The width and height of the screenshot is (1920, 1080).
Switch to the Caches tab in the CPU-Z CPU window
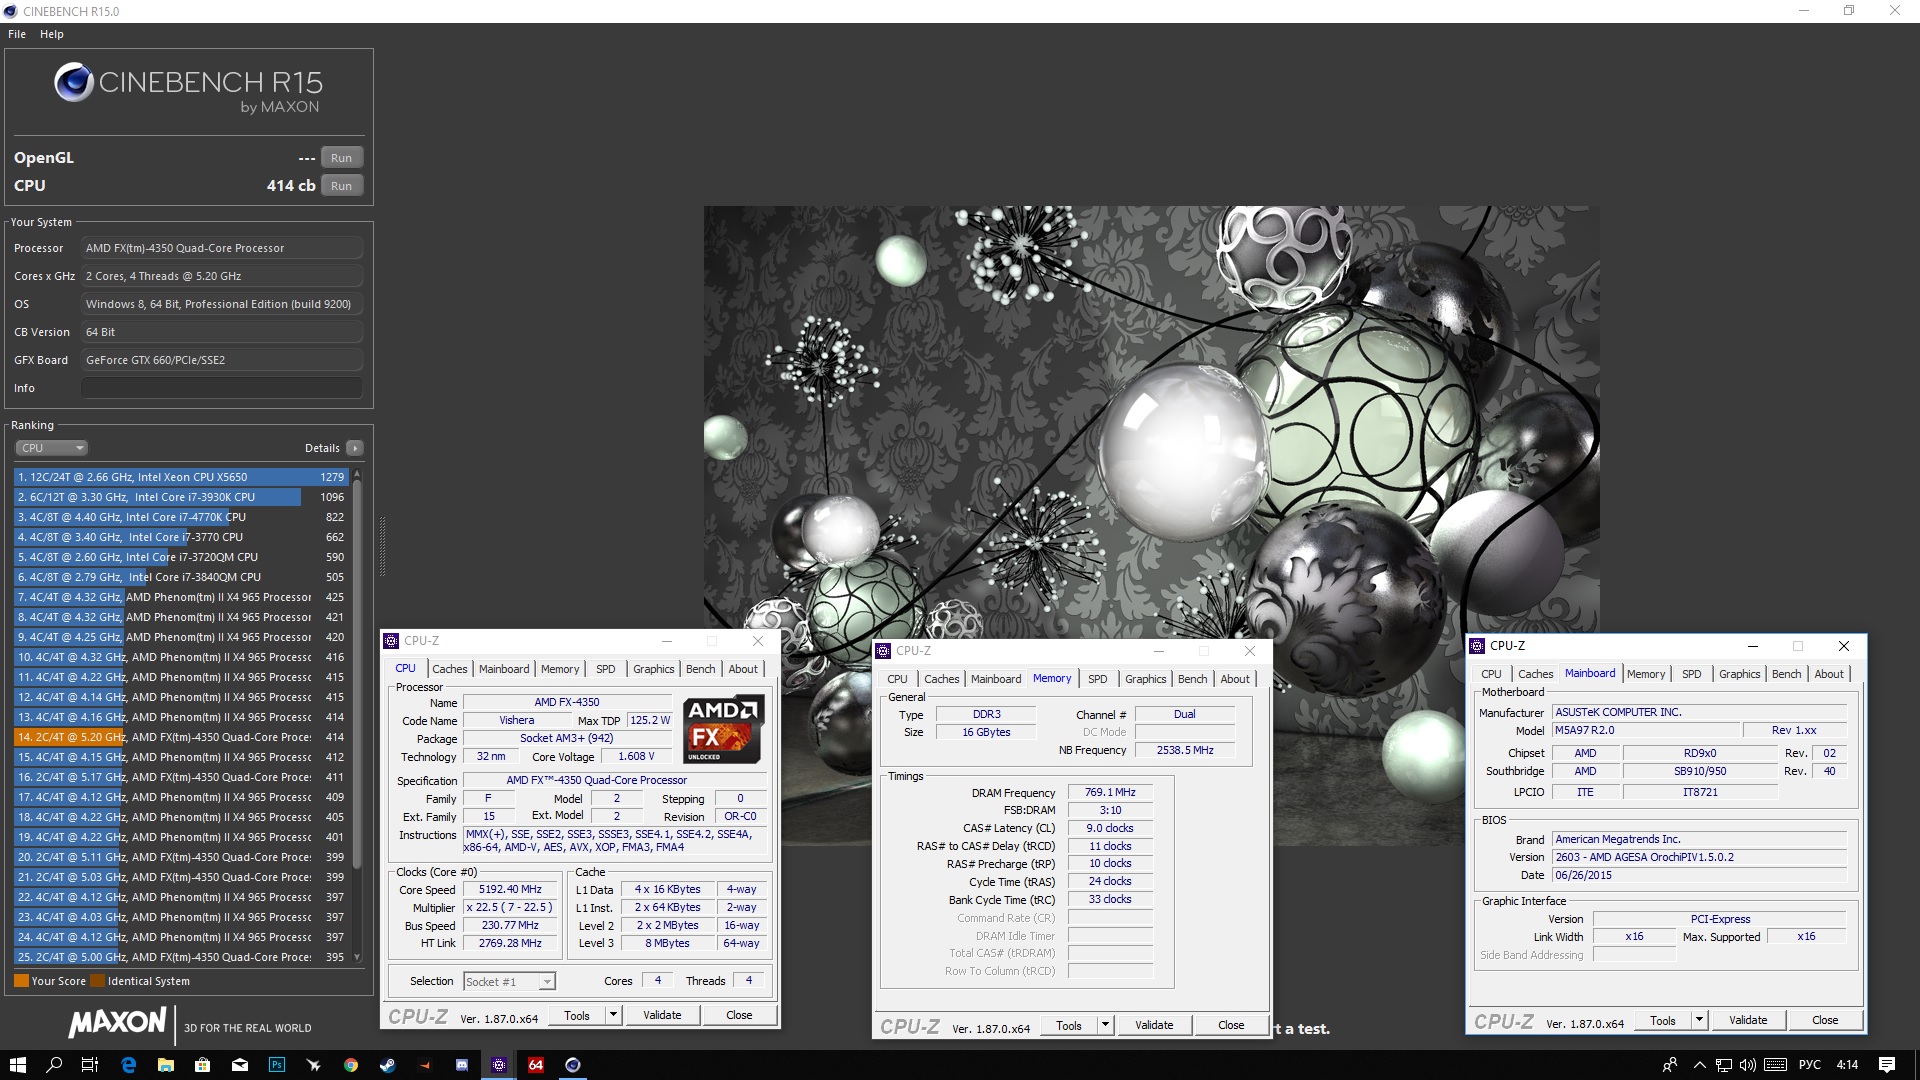(x=450, y=669)
